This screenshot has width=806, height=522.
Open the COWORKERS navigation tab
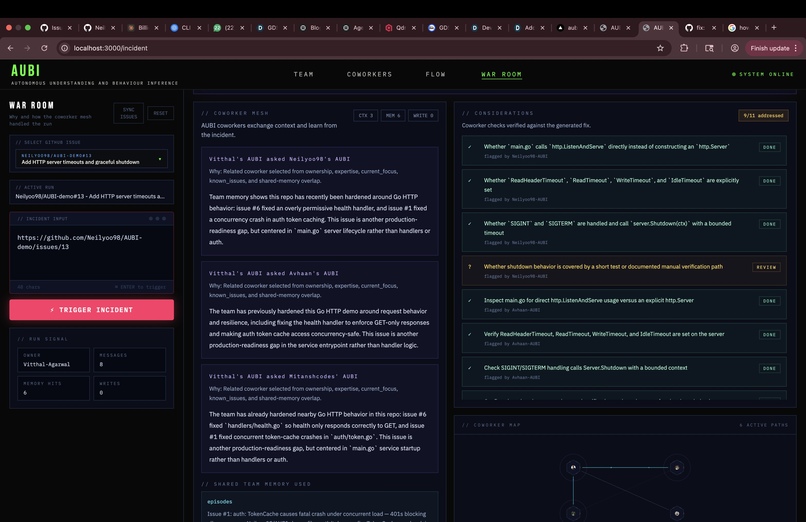tap(369, 74)
